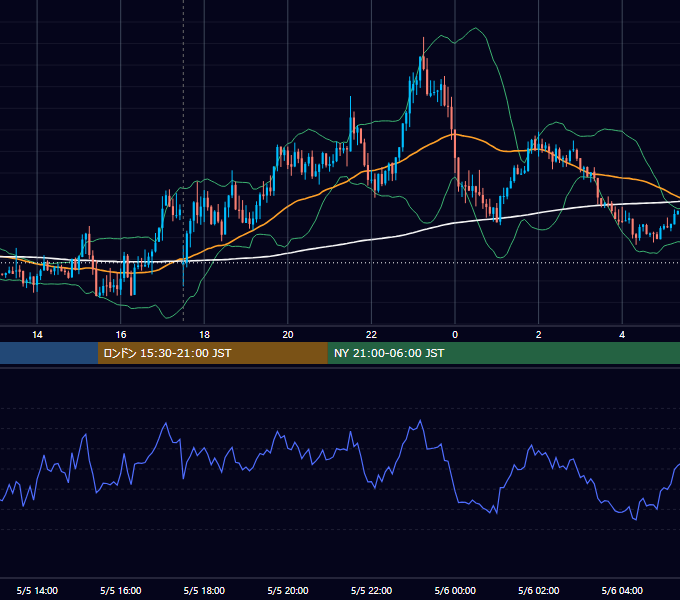680x600 pixels.
Task: Select the ロンドン 15:30-21:00 JST session bar
Action: pyautogui.click(x=212, y=353)
